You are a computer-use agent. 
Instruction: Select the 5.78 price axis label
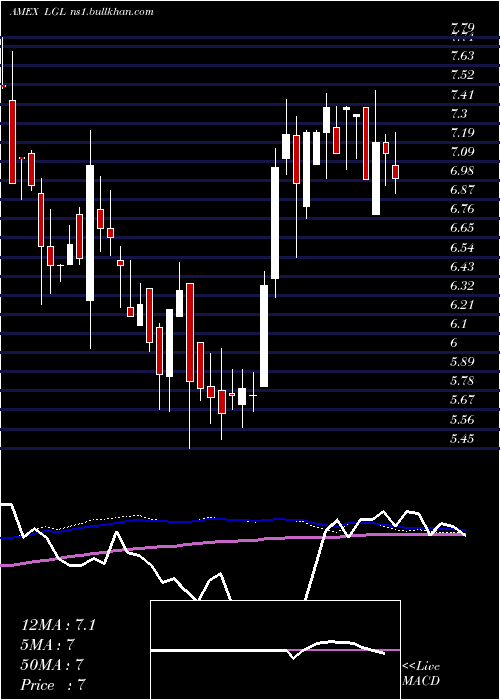point(462,381)
